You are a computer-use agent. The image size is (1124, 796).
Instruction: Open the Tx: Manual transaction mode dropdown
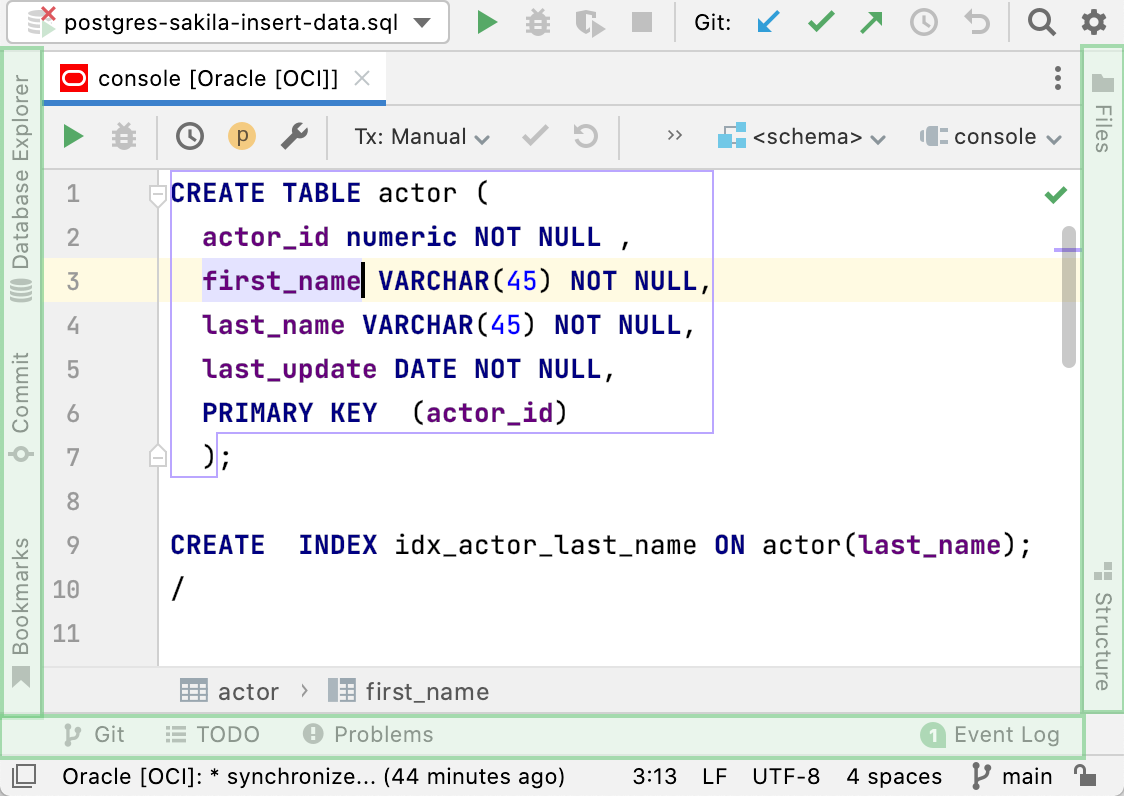click(x=422, y=137)
